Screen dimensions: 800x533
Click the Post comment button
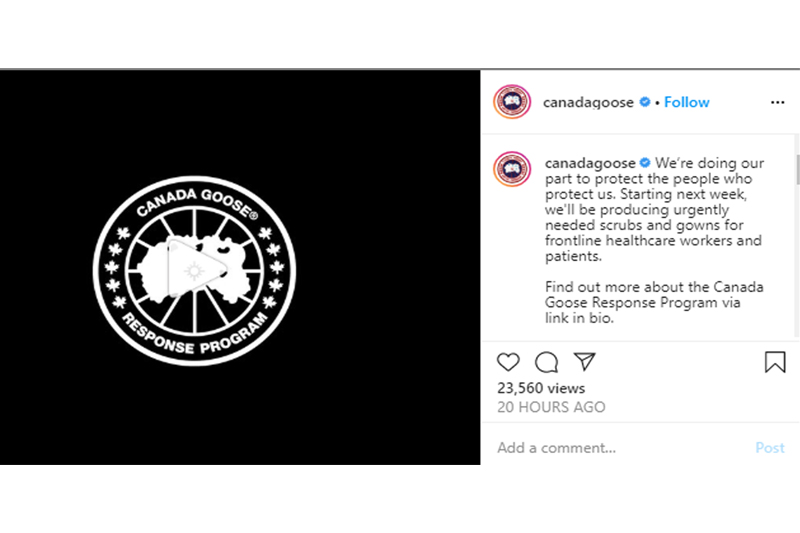tap(770, 448)
